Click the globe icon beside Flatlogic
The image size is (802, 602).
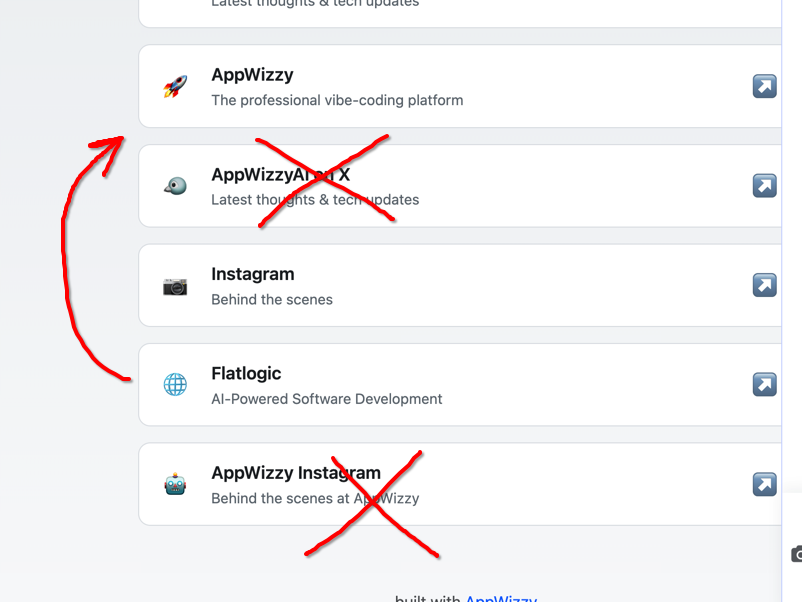tap(175, 385)
